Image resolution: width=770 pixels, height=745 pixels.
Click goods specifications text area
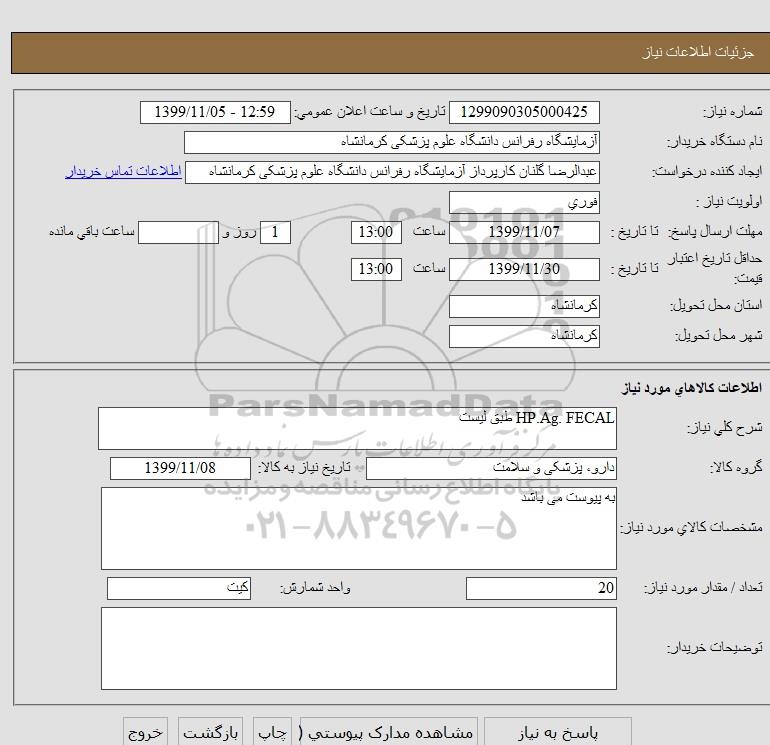point(358,528)
